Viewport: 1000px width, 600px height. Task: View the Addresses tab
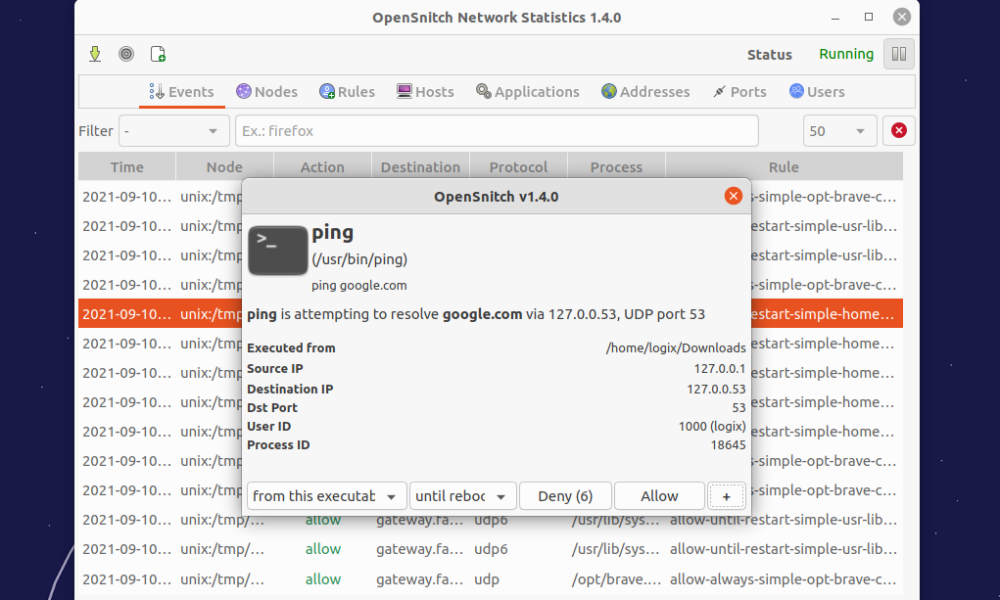coord(645,92)
